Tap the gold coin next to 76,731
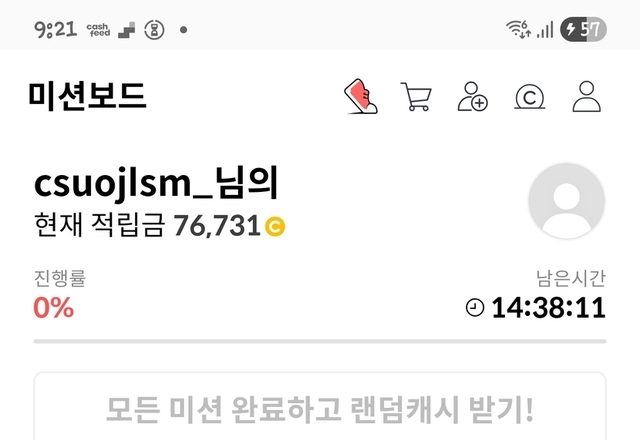Image resolution: width=640 pixels, height=440 pixels. pos(275,226)
